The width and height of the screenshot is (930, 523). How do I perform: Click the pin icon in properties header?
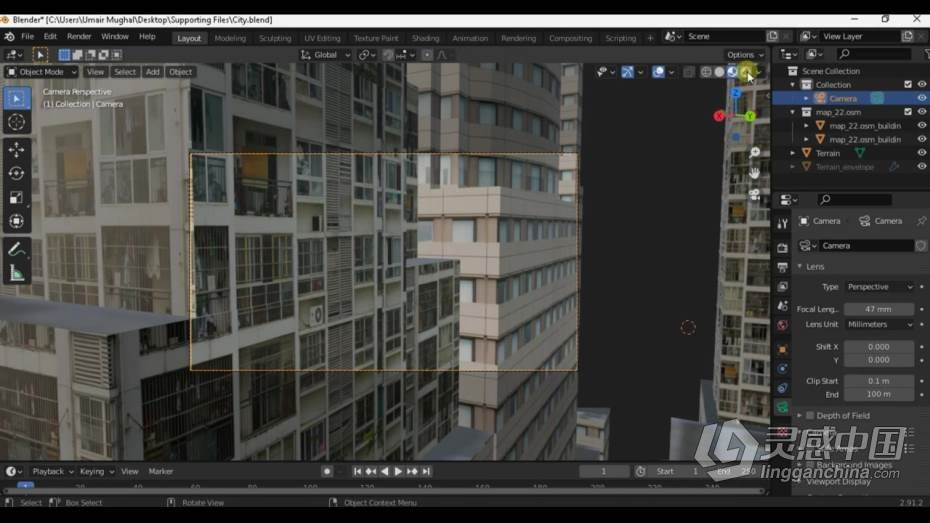(x=921, y=221)
